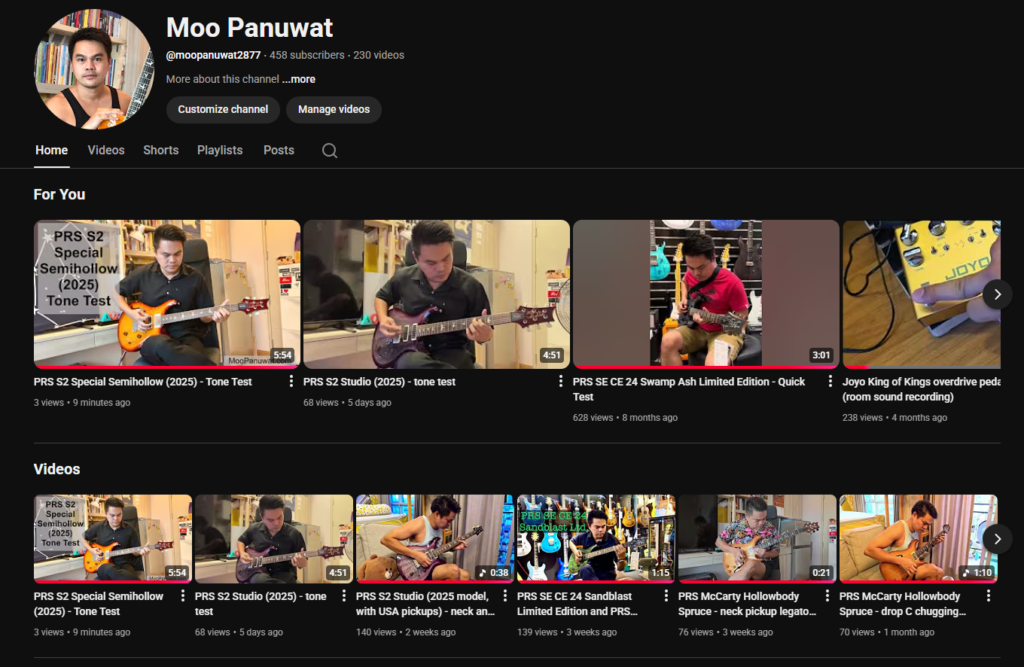Open three-dot menu for PRS S2 Studio (2025 model, with USA pickups)
Viewport: 1024px width, 667px height.
coord(505,596)
